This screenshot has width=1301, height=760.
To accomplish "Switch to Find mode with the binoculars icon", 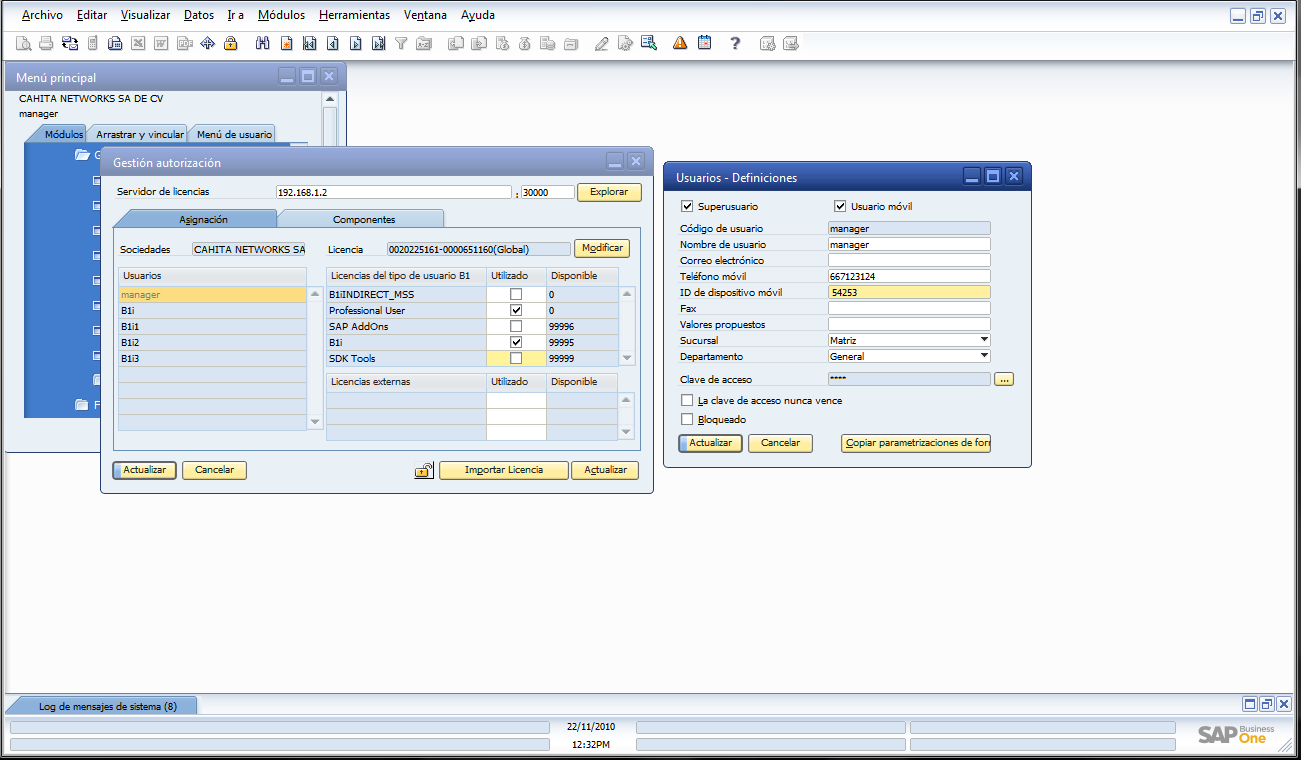I will click(263, 43).
